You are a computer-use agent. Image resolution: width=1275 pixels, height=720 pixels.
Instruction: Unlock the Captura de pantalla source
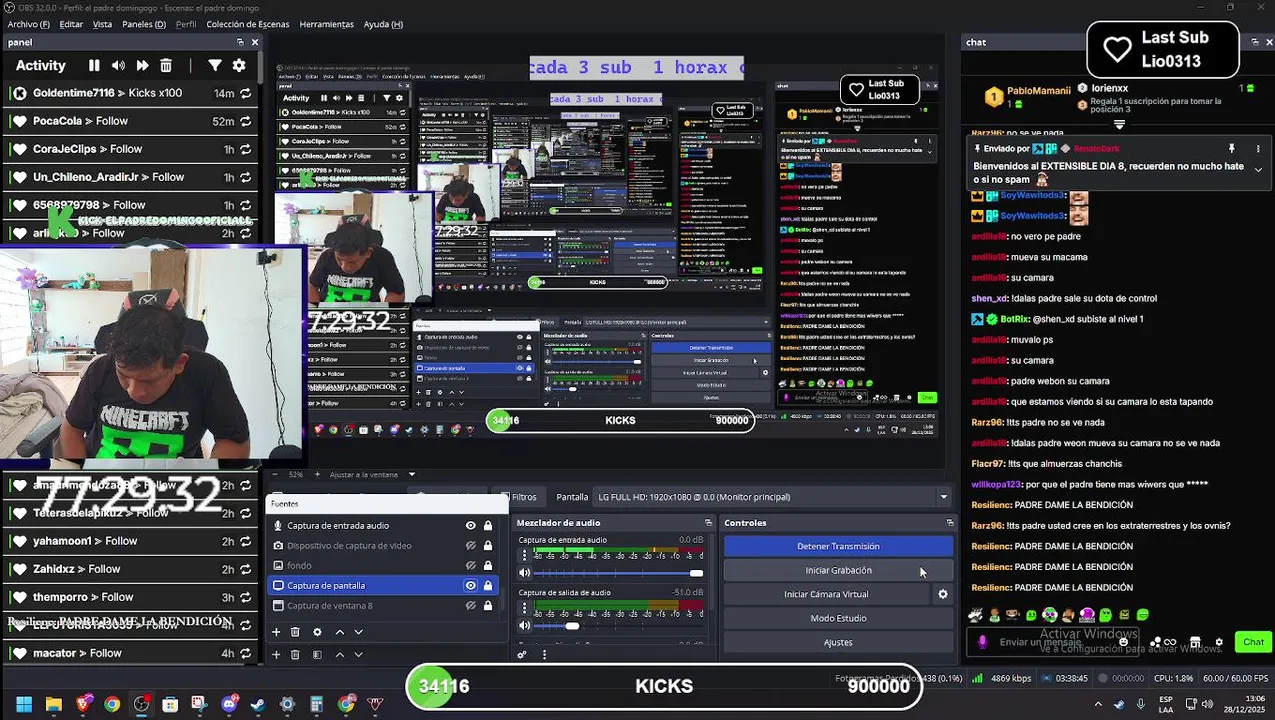488,585
